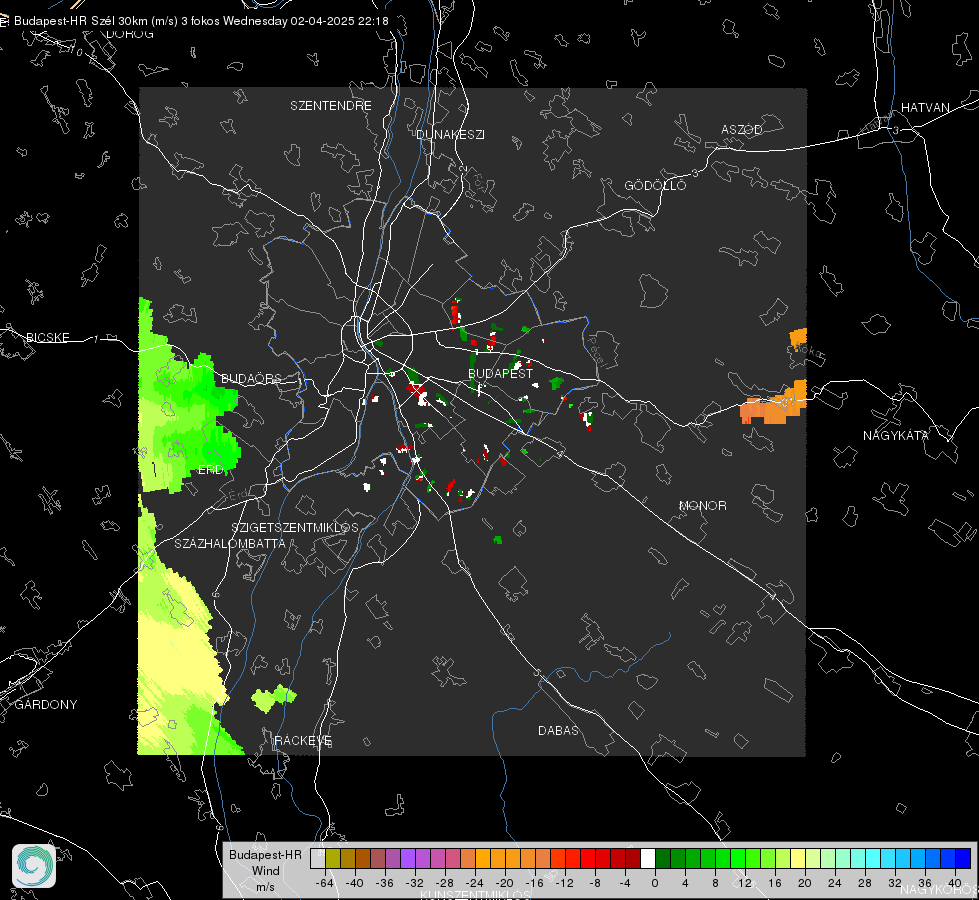979x900 pixels.
Task: Click the 28 legend value
Action: (x=864, y=884)
